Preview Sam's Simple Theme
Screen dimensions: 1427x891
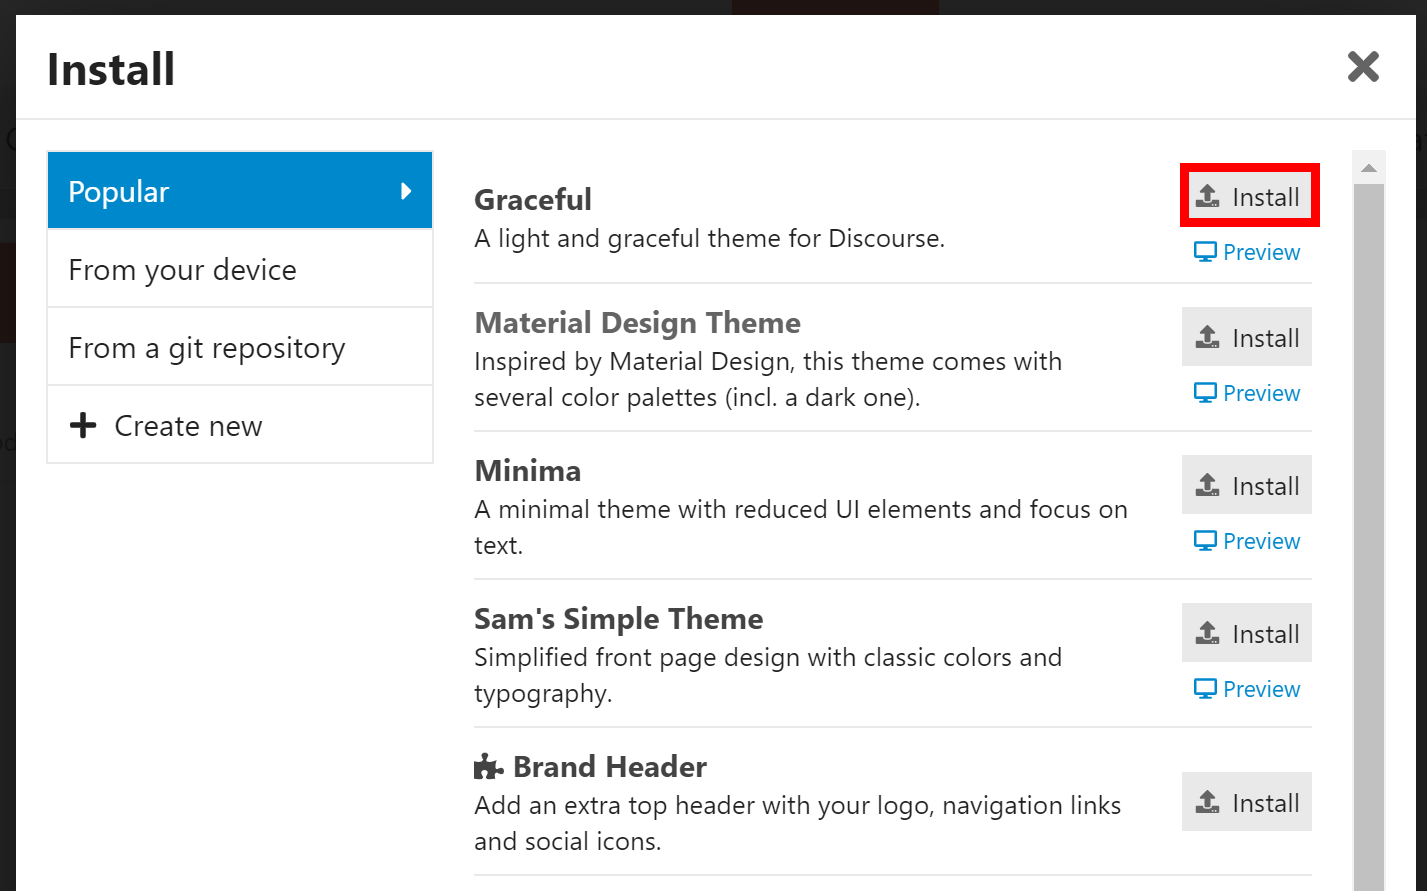click(x=1247, y=689)
